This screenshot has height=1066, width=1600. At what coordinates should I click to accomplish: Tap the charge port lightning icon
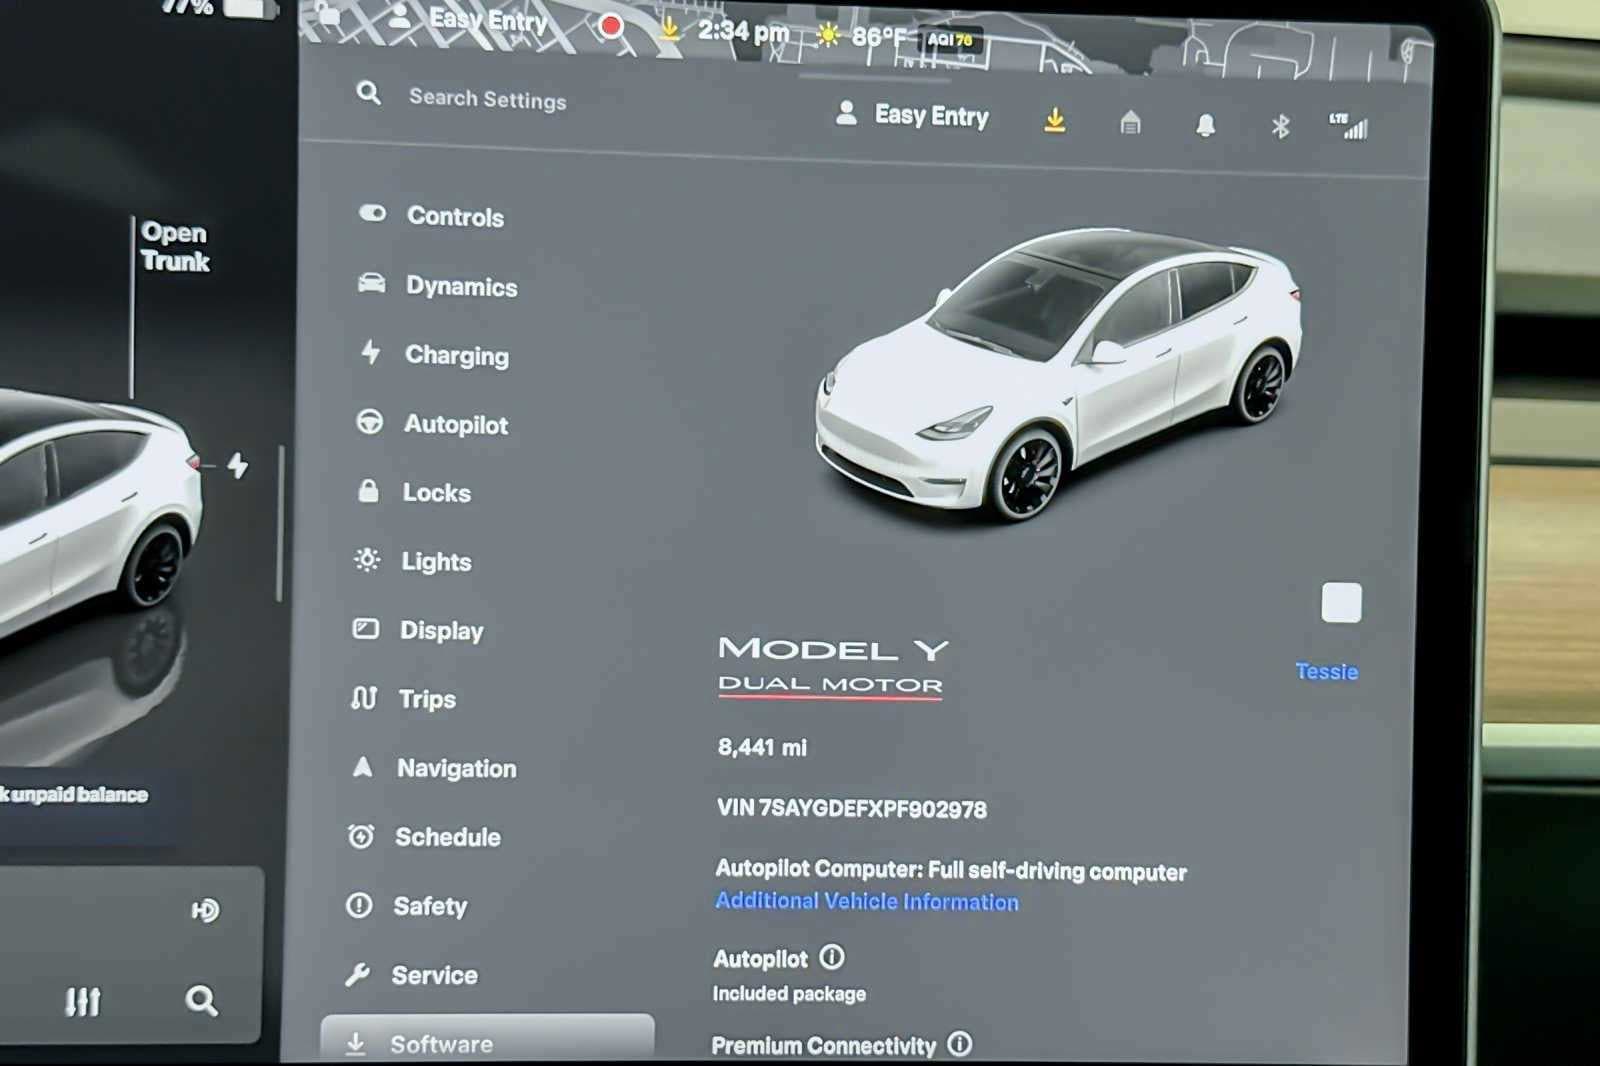[237, 465]
